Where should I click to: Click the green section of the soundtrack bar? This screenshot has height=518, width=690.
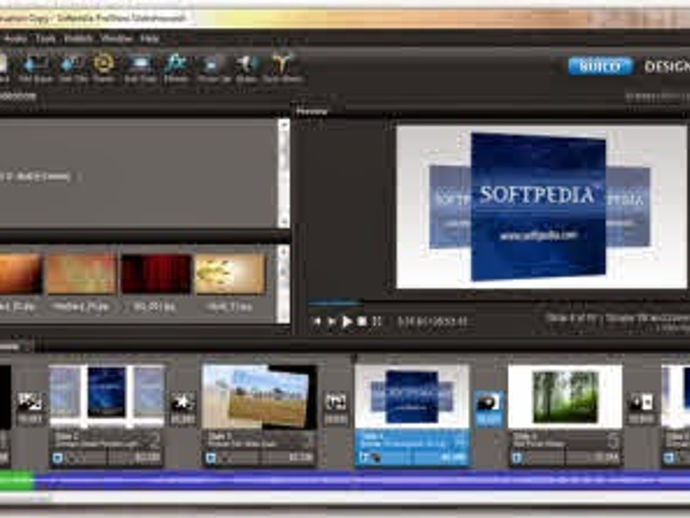click(17, 480)
